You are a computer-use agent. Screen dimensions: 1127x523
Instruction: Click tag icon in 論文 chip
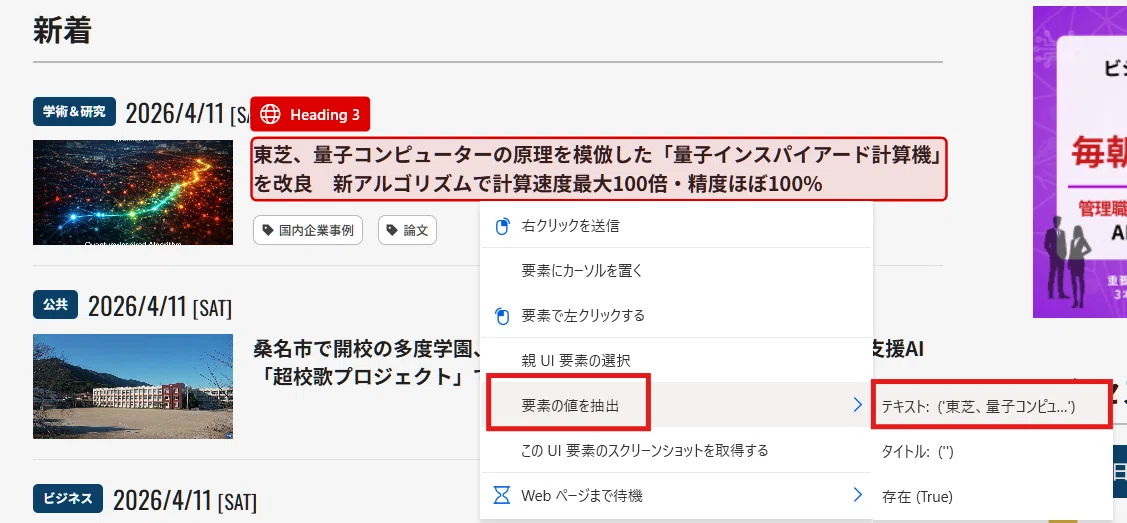click(x=392, y=230)
